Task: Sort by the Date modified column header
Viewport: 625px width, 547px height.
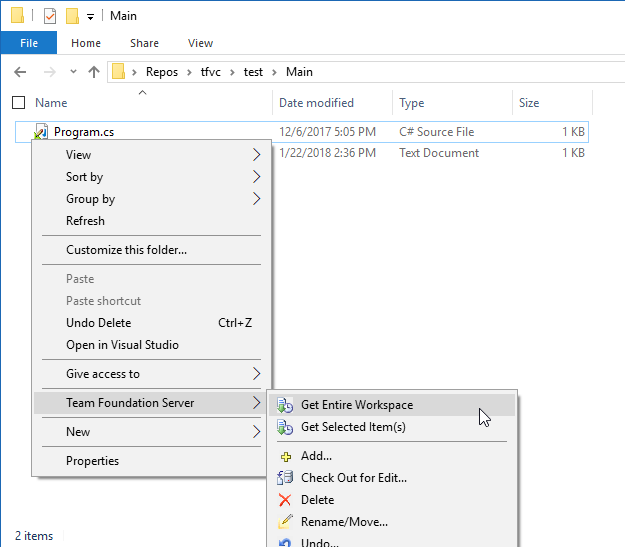Action: (316, 103)
